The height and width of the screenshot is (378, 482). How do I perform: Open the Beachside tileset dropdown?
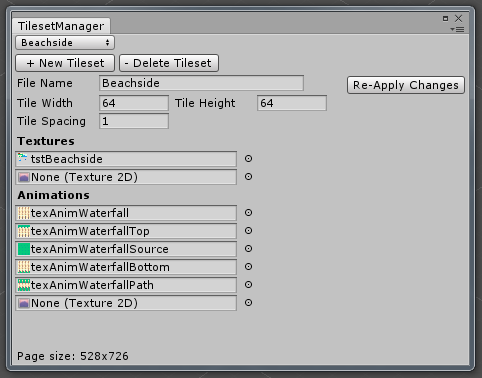65,43
